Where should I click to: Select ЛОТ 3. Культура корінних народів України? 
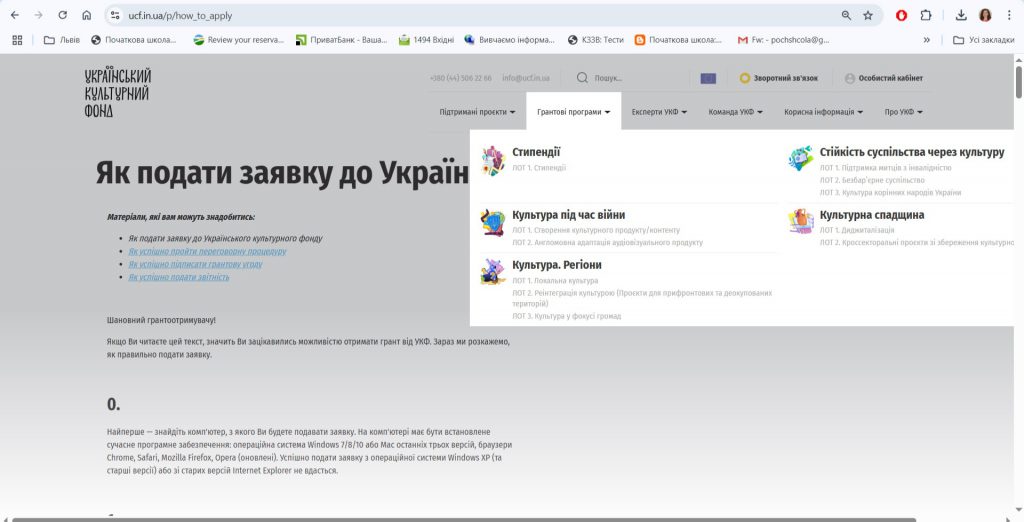click(890, 193)
